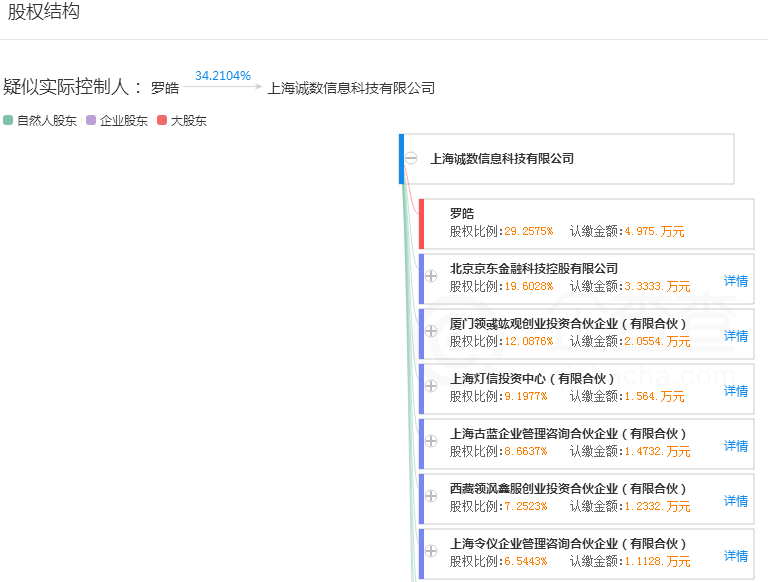Click 罗皓's share ratio 29.2575%

click(x=529, y=231)
